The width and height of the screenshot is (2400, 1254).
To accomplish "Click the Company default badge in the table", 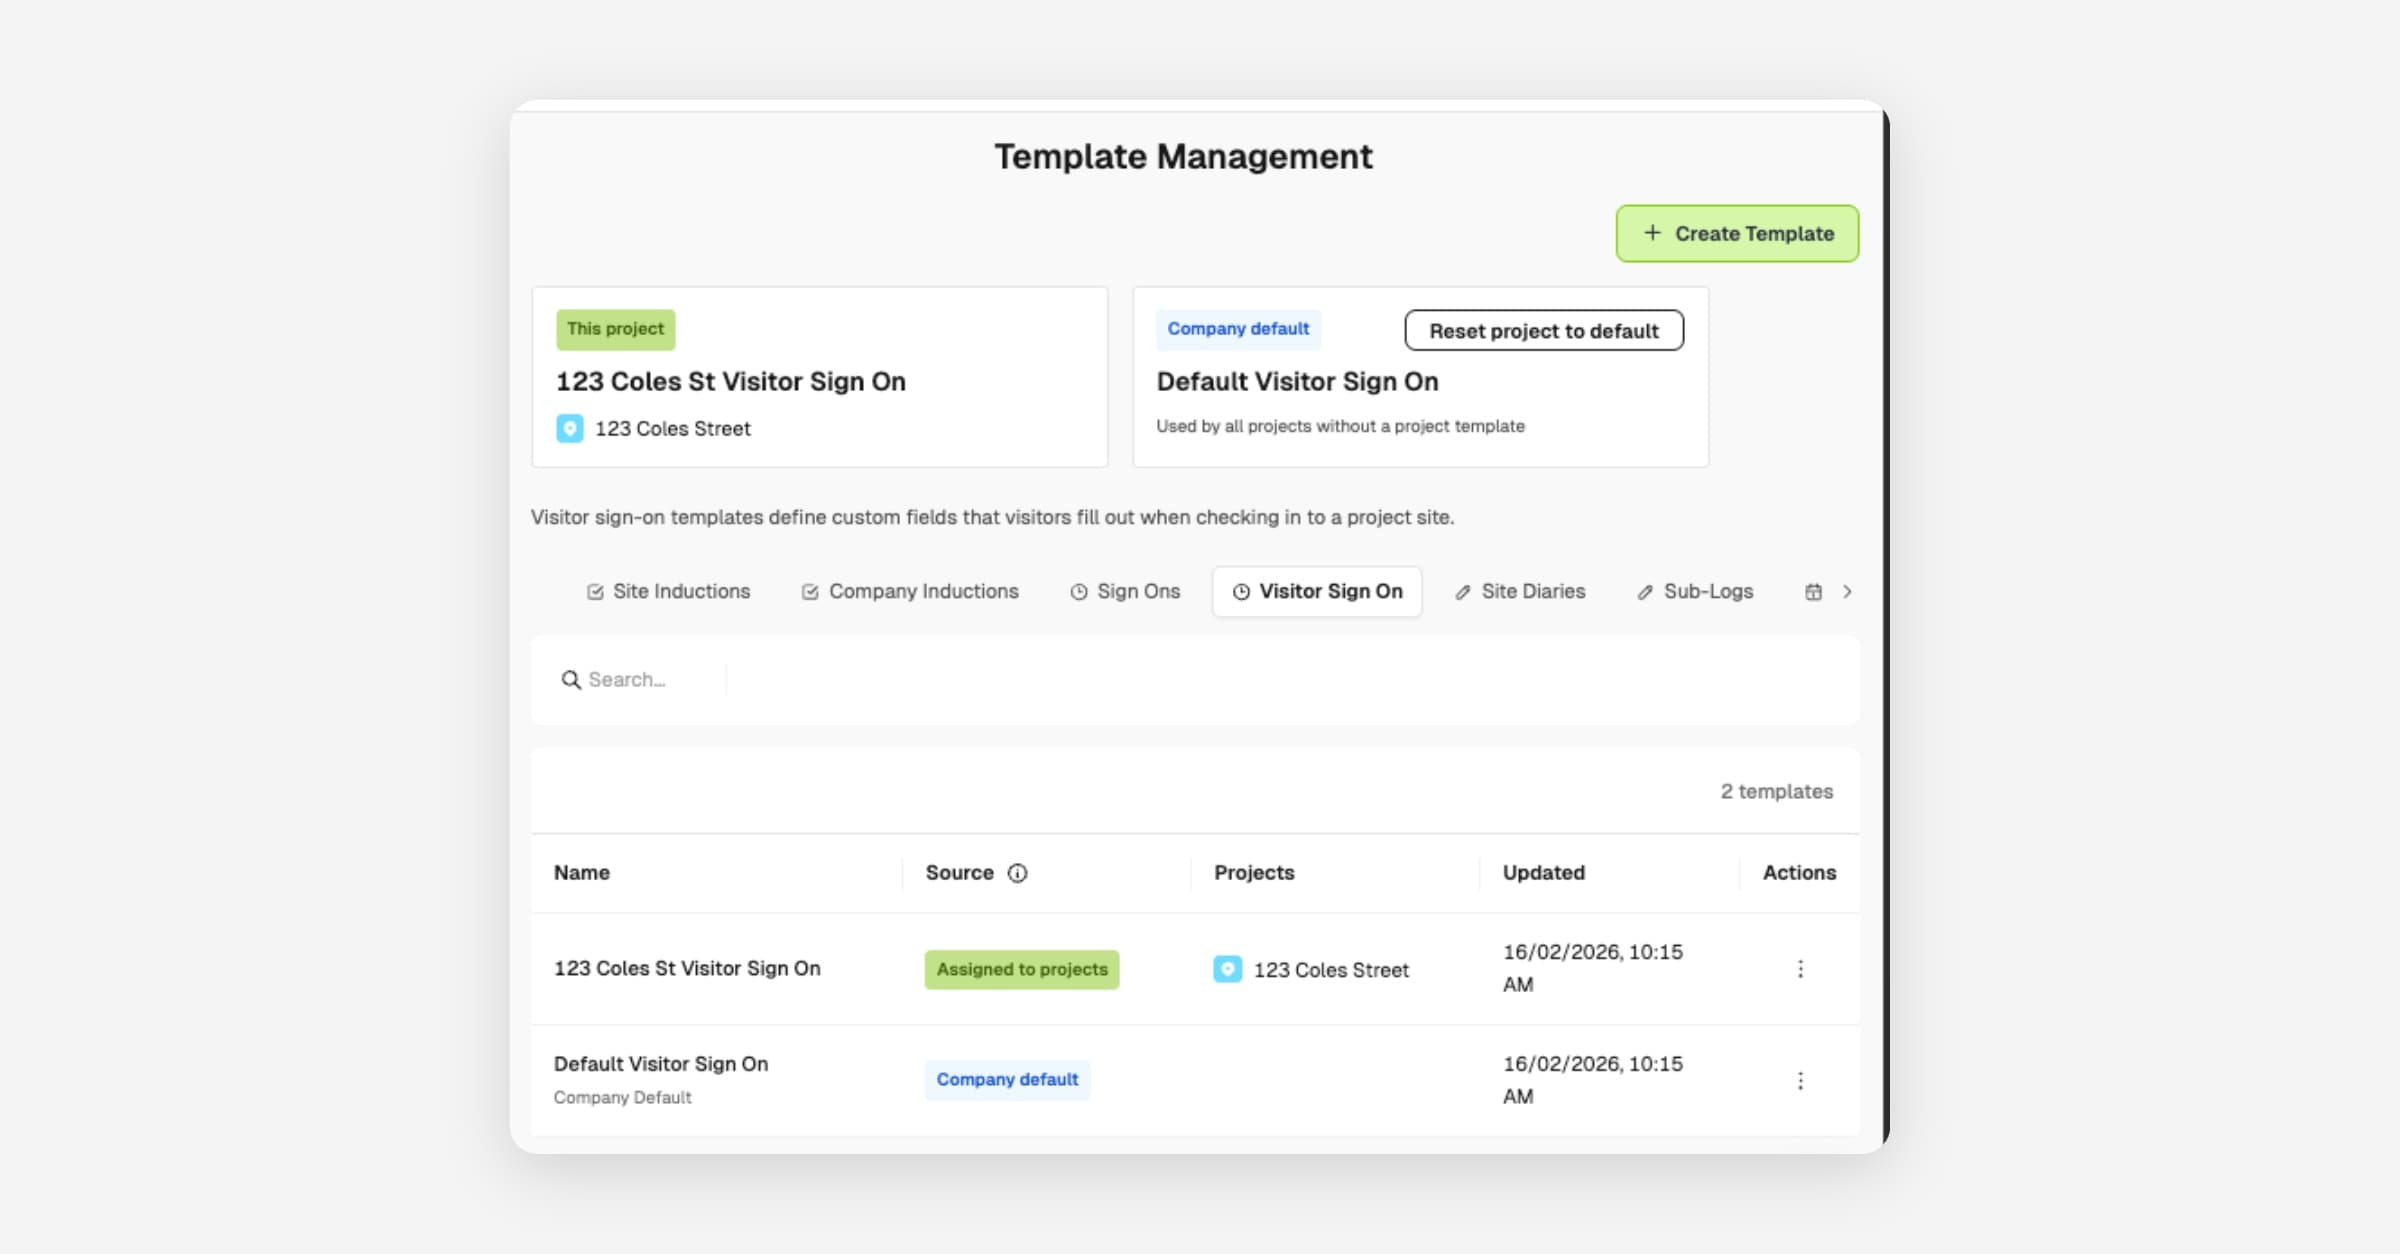I will tap(1007, 1080).
